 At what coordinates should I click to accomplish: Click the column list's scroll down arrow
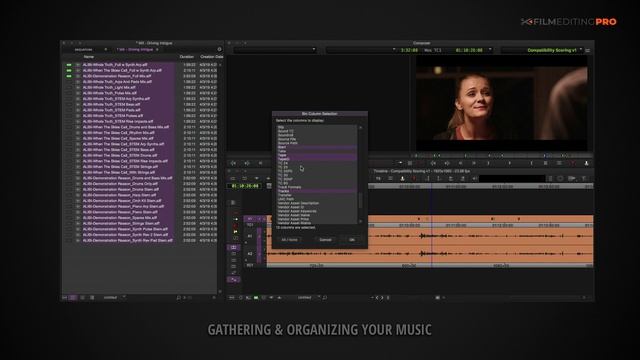tap(360, 221)
